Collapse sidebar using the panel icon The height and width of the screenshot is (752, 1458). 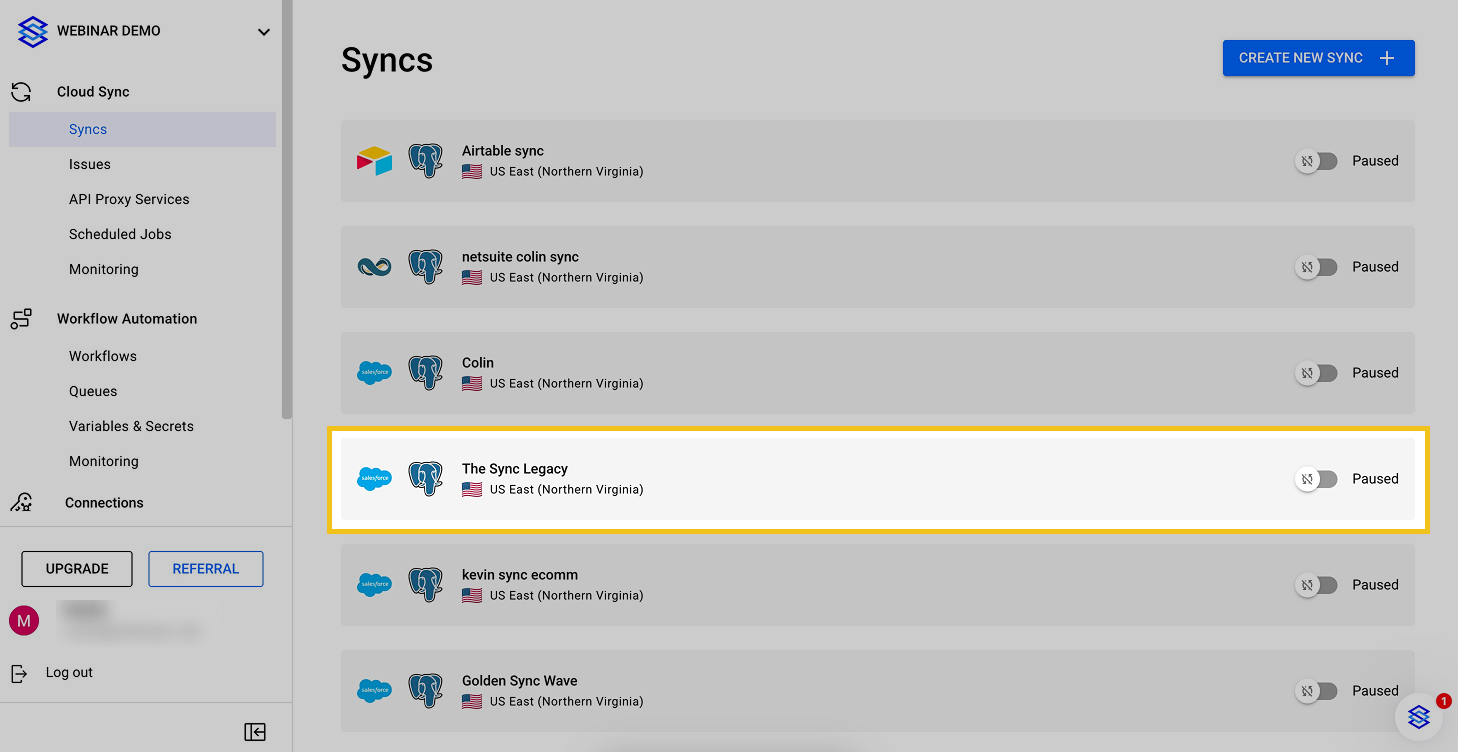click(x=255, y=732)
